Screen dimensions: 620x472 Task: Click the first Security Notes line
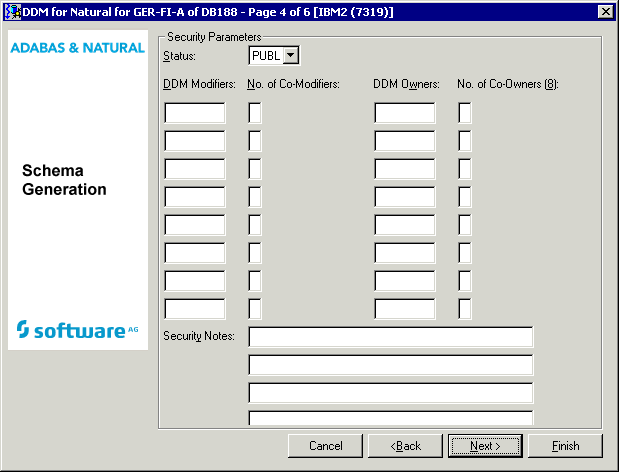390,336
